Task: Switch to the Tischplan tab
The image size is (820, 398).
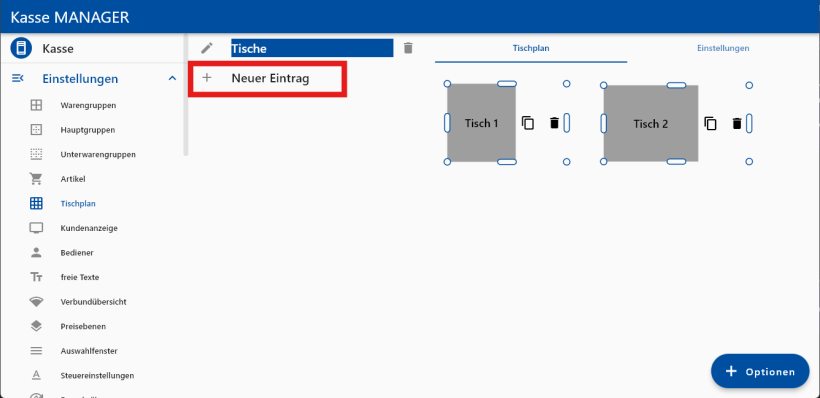Action: click(531, 48)
